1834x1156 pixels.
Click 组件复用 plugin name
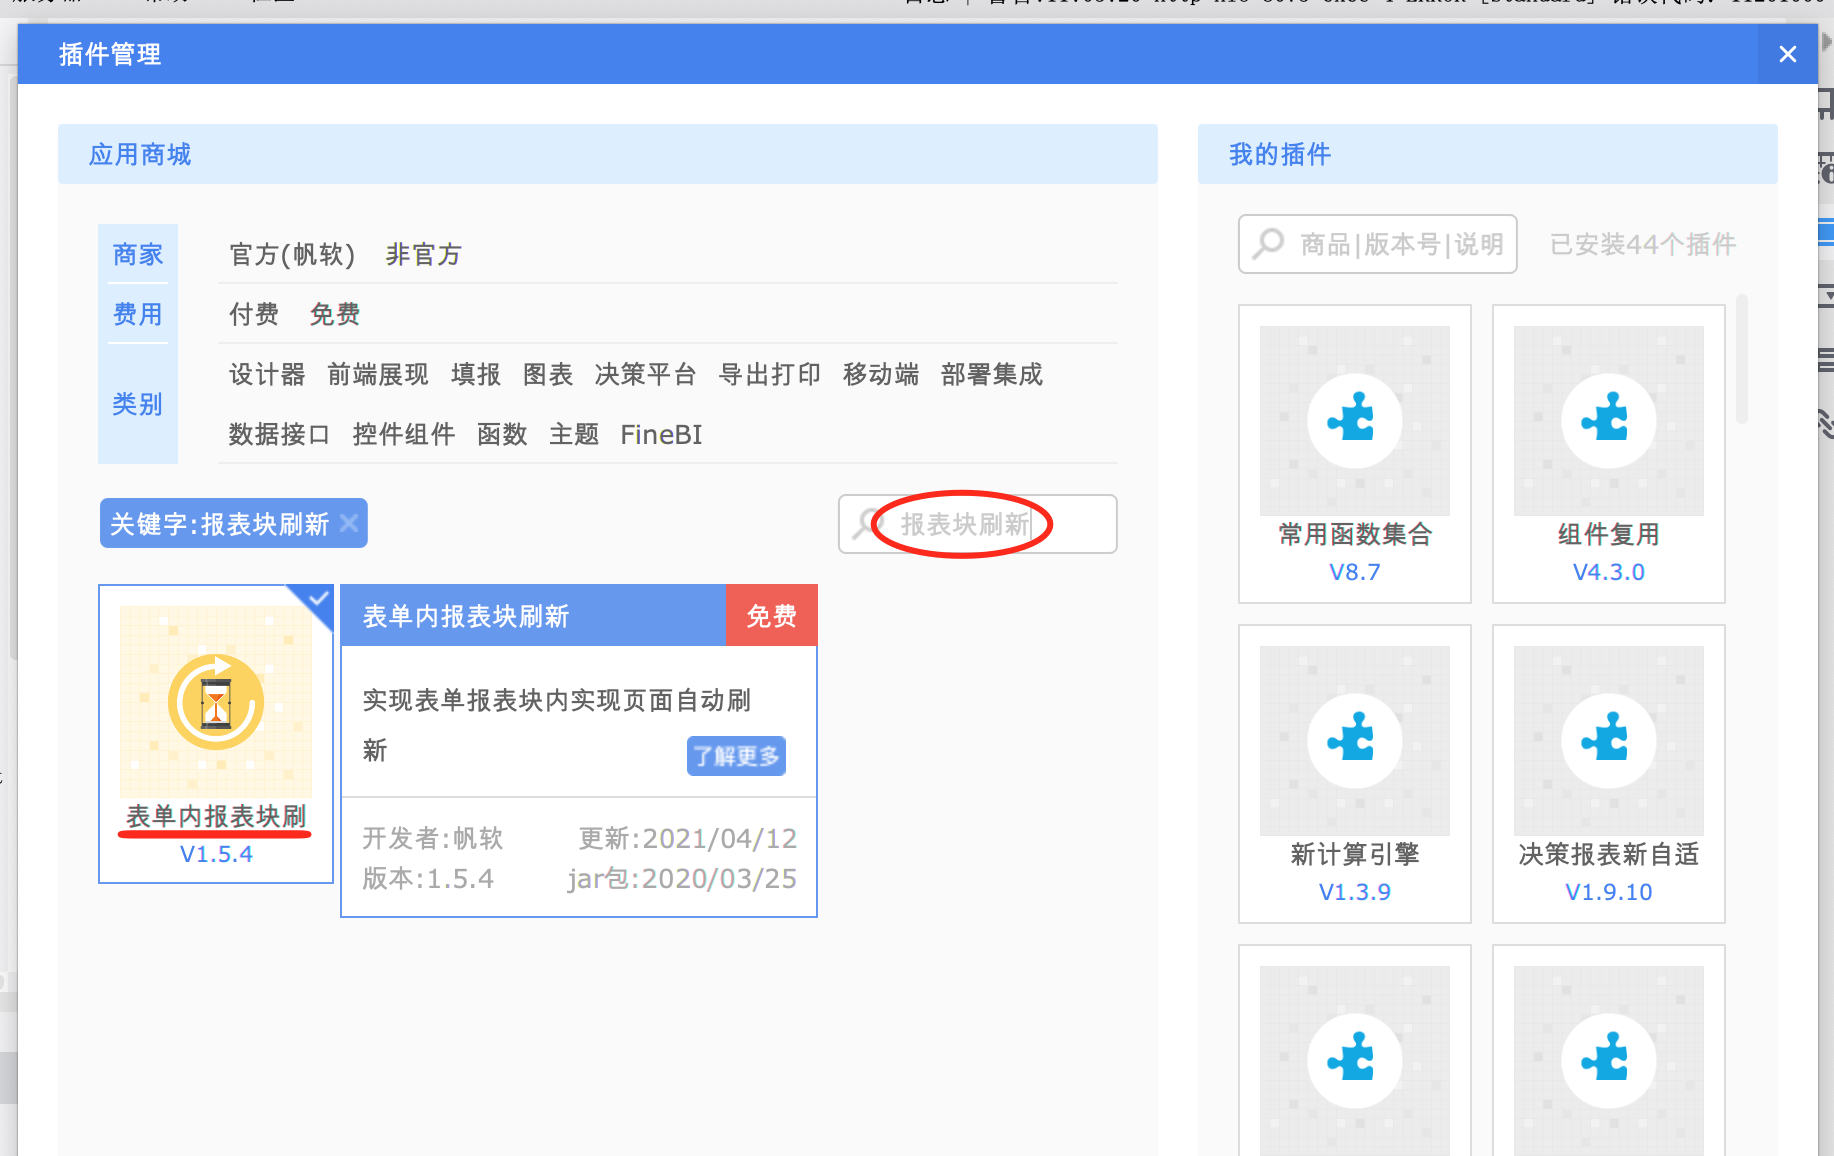[x=1609, y=534]
